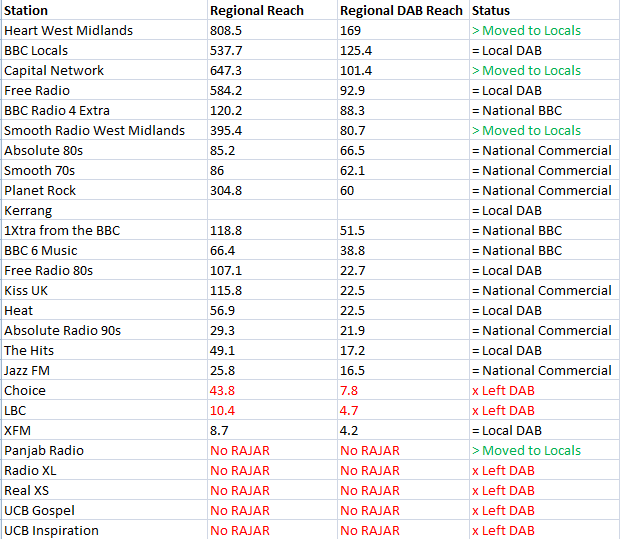Select Heart West Midlands' Moved to Locals status
Image resolution: width=620 pixels, height=539 pixels.
tap(544, 30)
